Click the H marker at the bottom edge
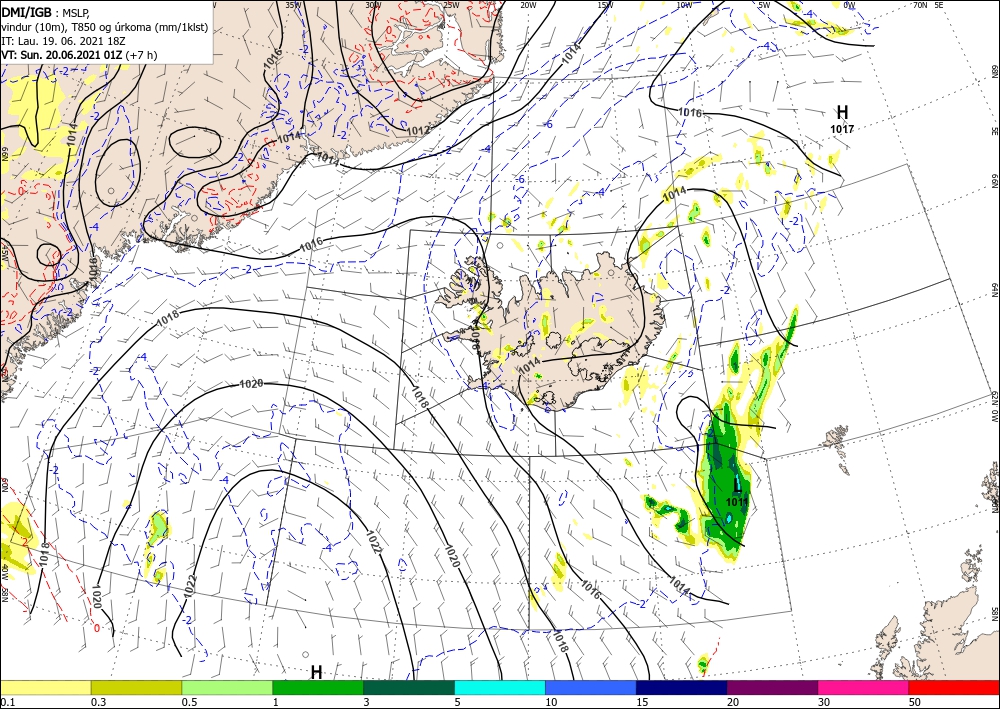The image size is (1000, 709). tap(316, 672)
